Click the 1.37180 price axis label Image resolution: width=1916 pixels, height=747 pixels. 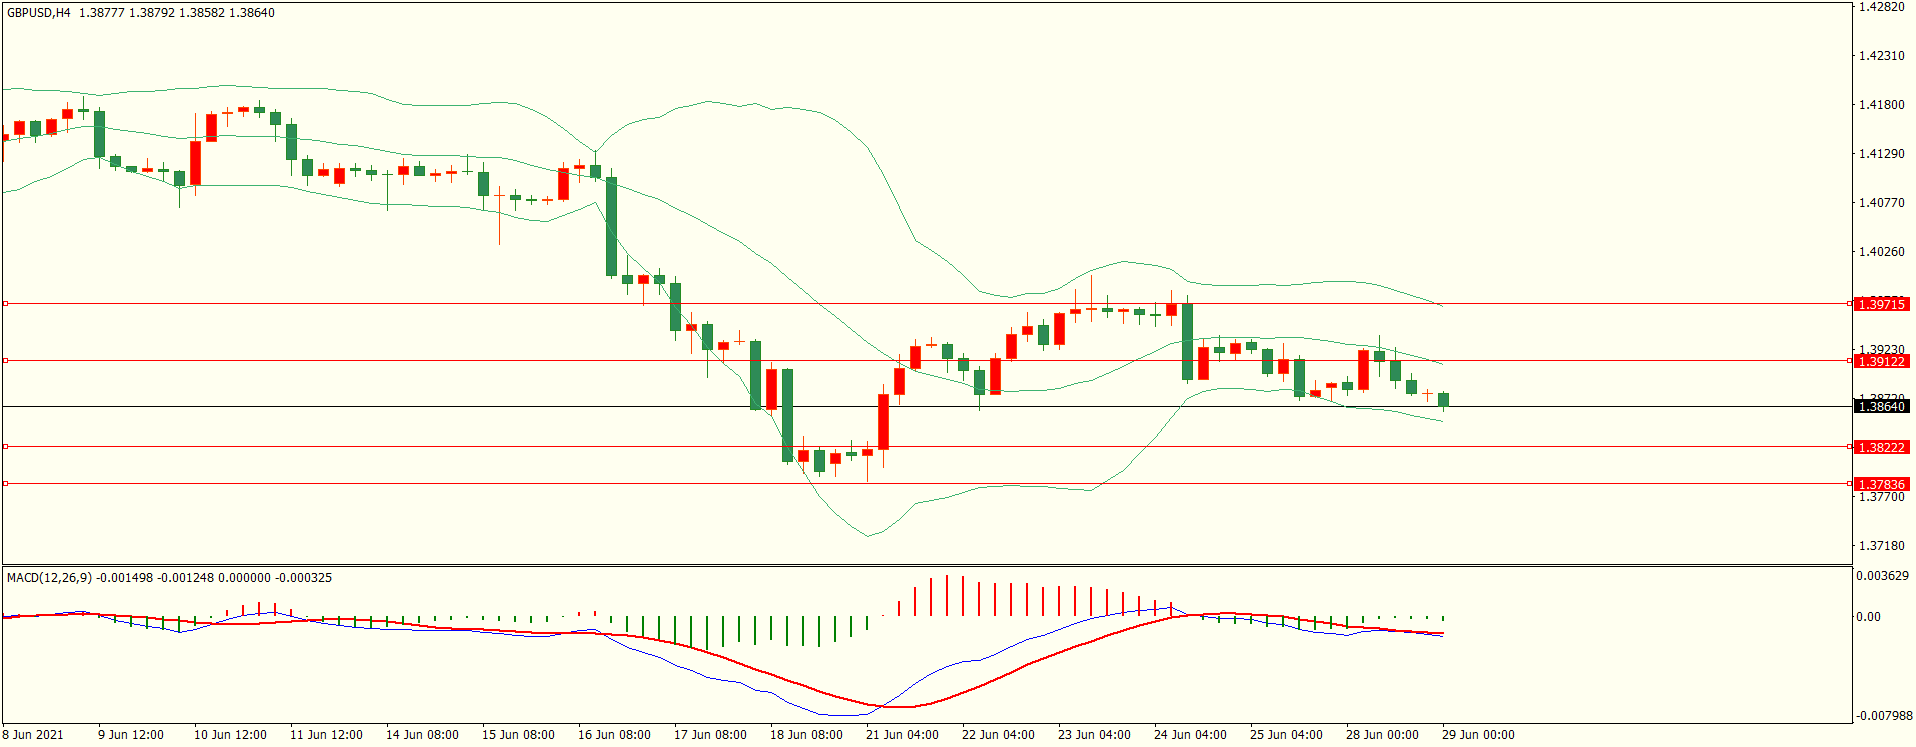point(1881,546)
